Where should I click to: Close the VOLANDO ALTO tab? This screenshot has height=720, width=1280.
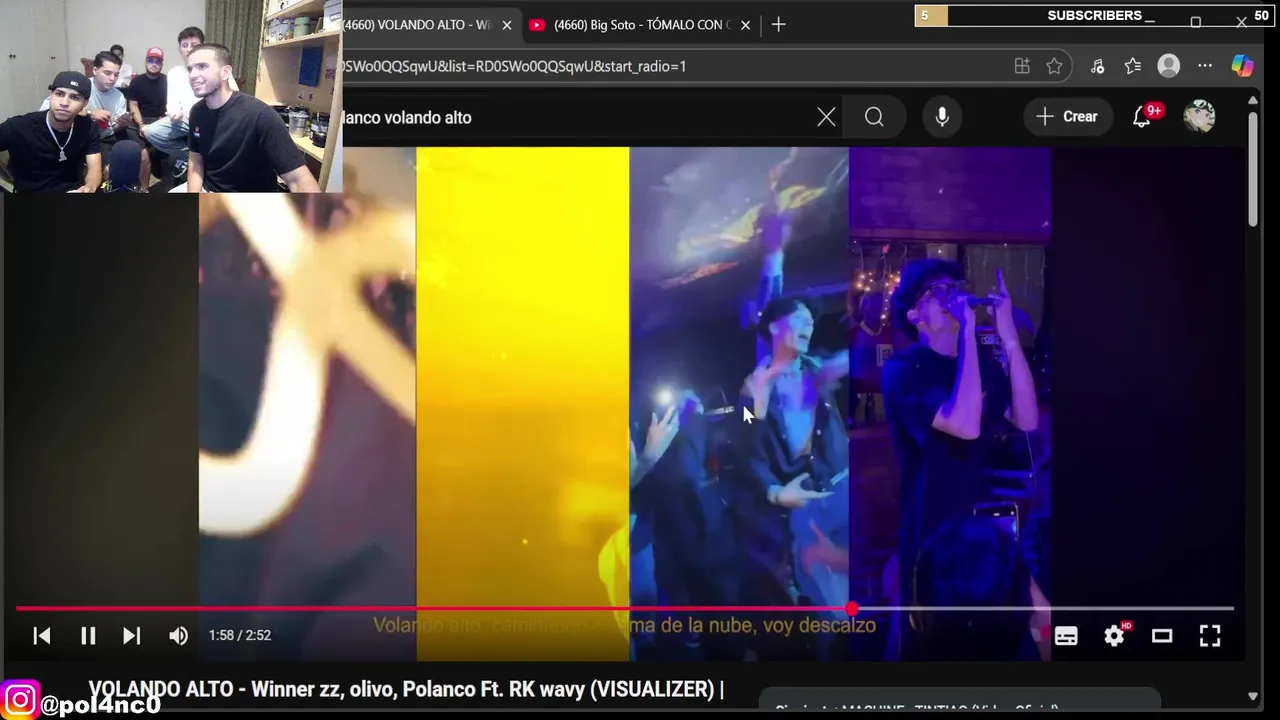coord(508,25)
